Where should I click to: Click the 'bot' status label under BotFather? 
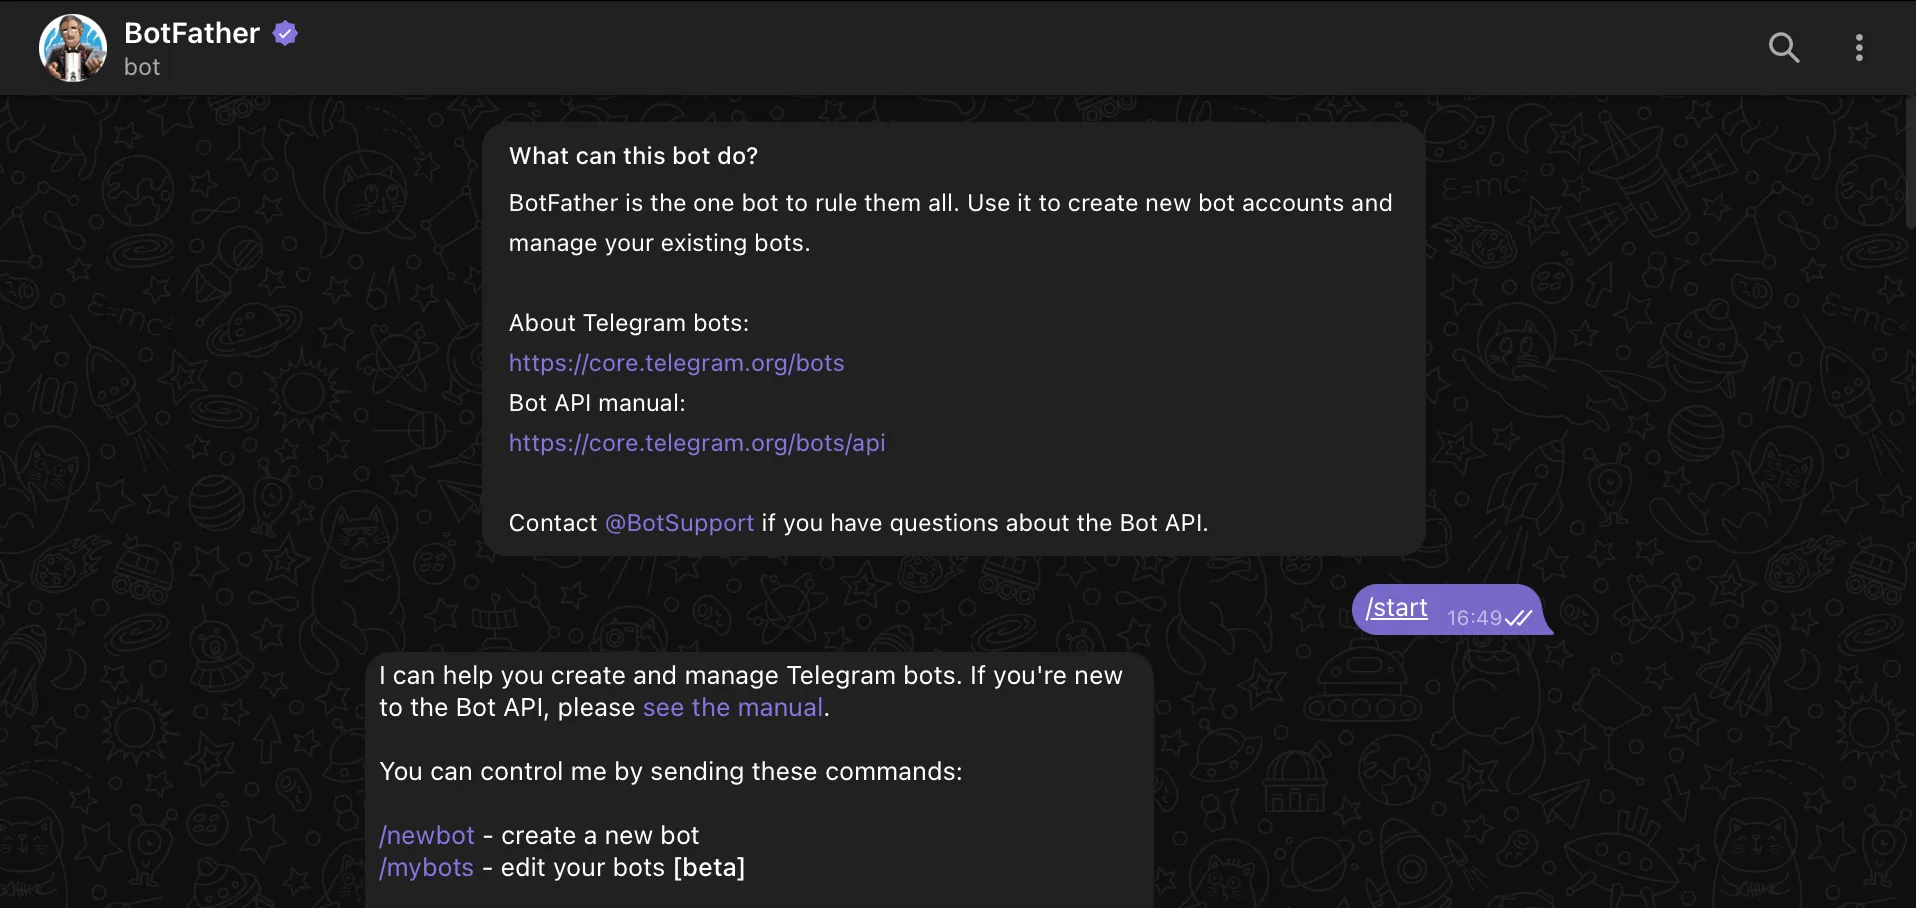coord(141,67)
